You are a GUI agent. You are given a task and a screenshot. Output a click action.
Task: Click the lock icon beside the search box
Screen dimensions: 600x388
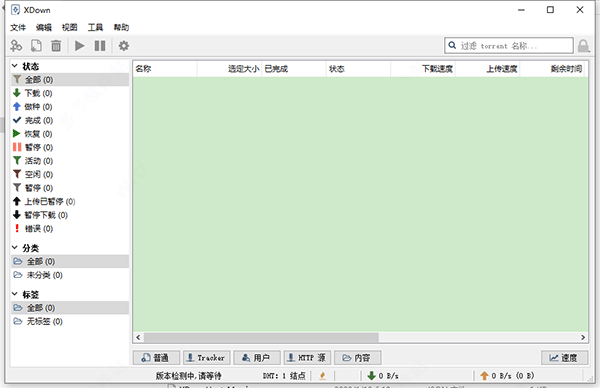pos(584,46)
